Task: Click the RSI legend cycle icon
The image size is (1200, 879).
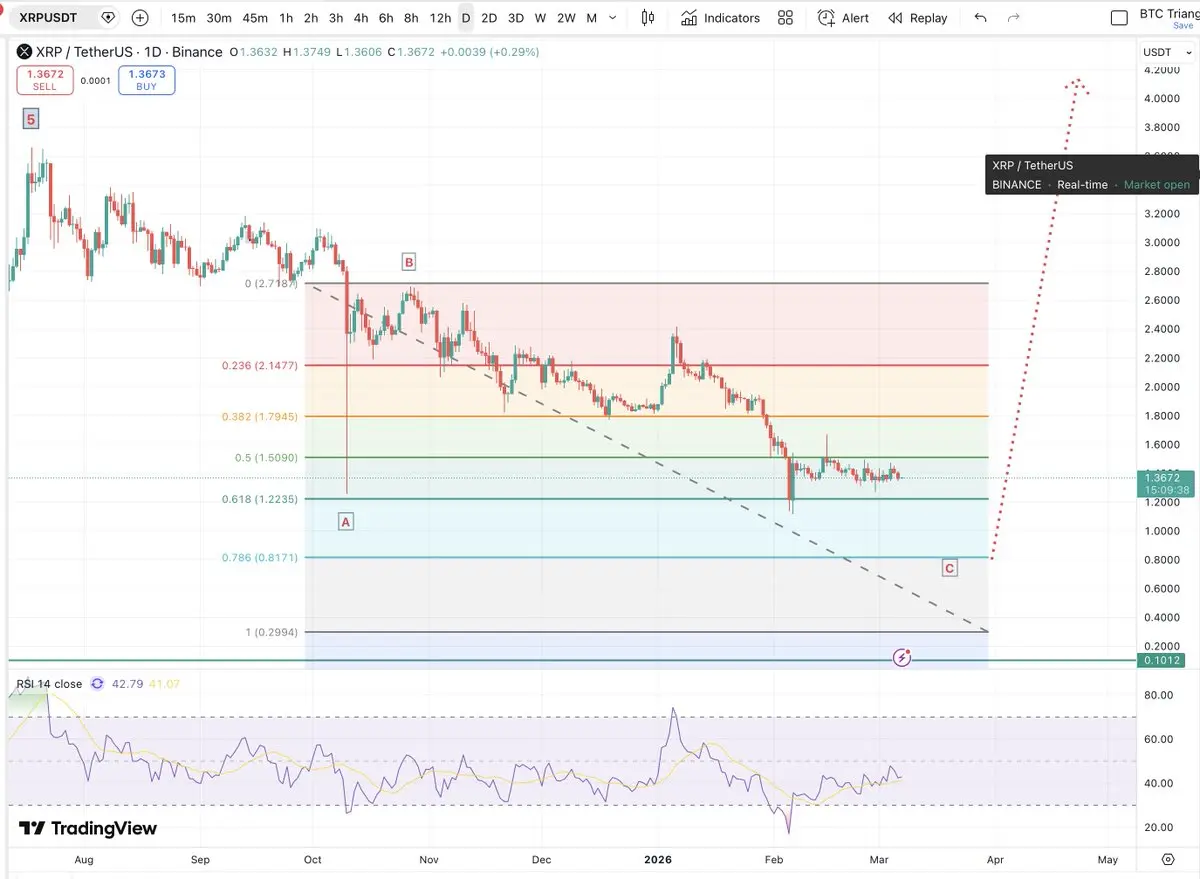Action: coord(98,684)
